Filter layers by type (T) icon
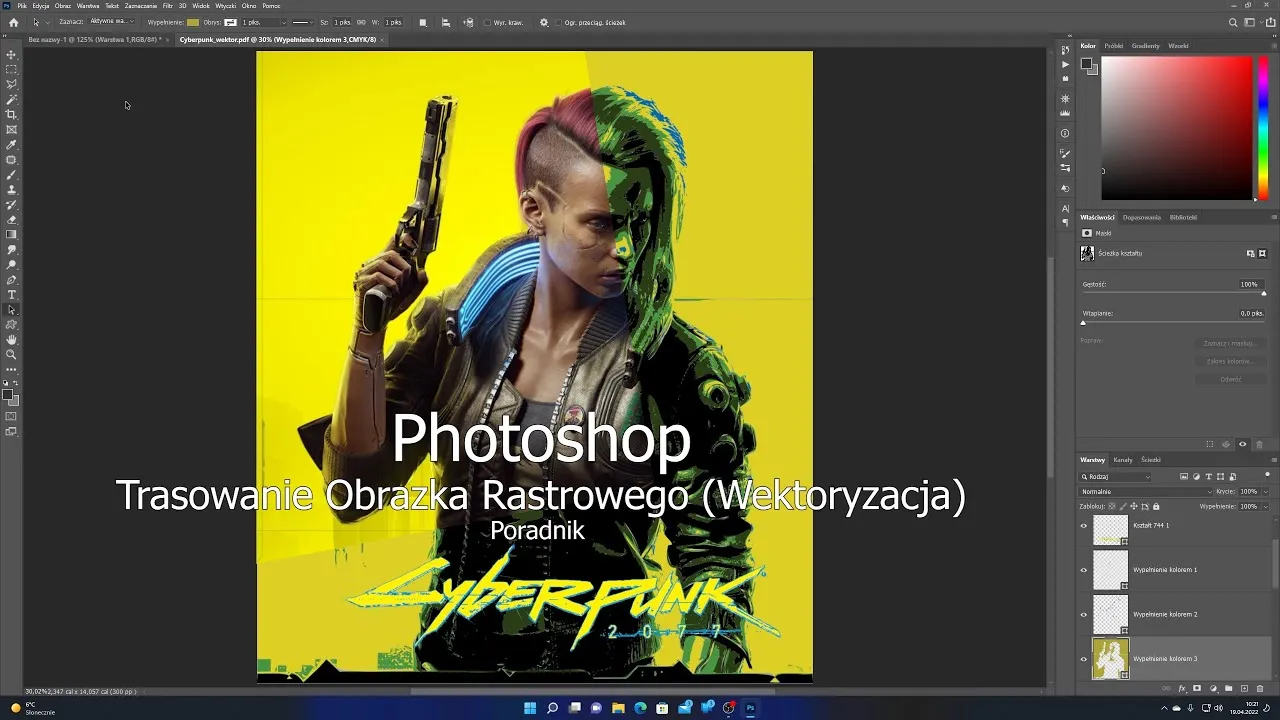 [x=1208, y=476]
